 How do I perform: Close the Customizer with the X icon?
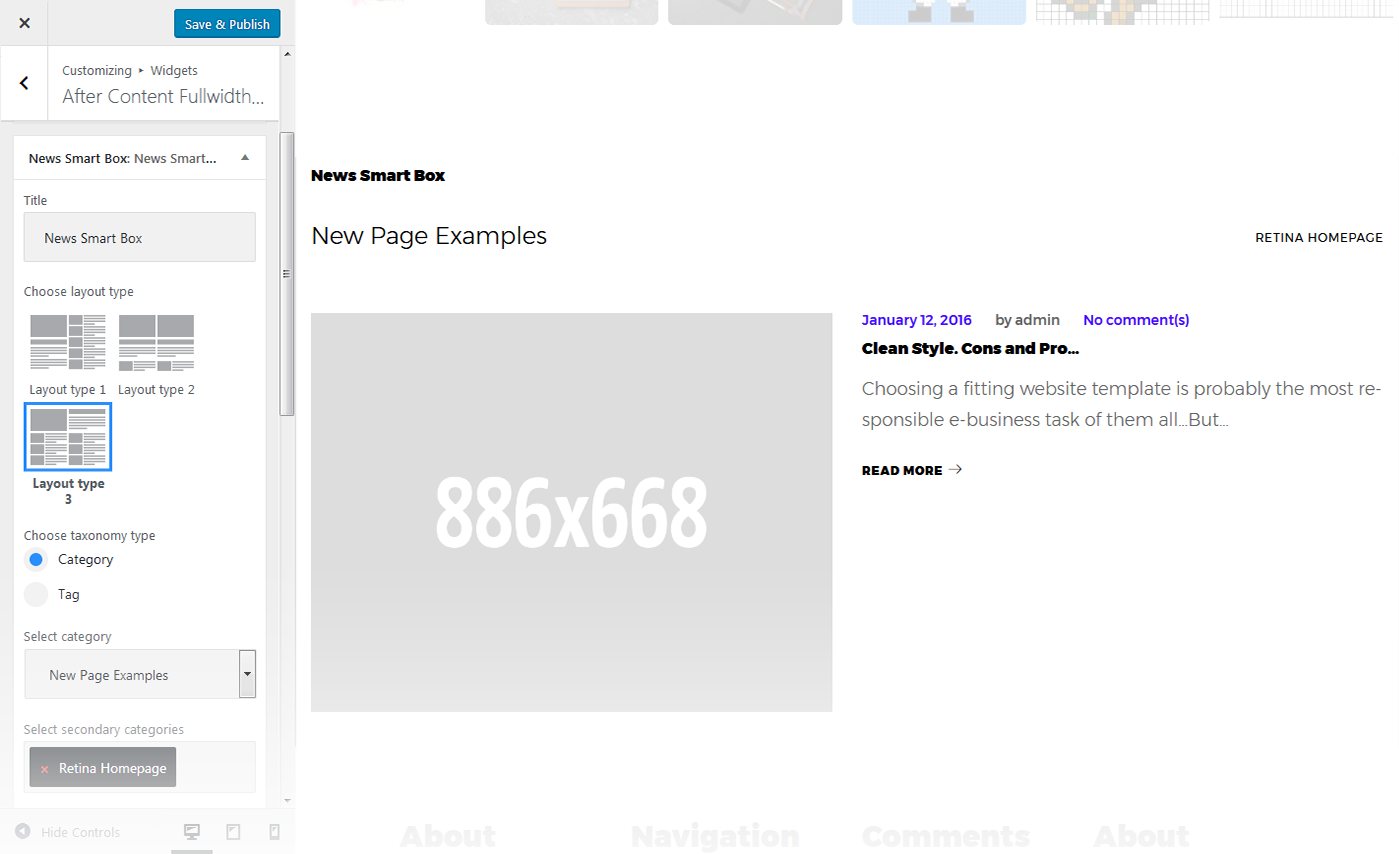pos(24,23)
